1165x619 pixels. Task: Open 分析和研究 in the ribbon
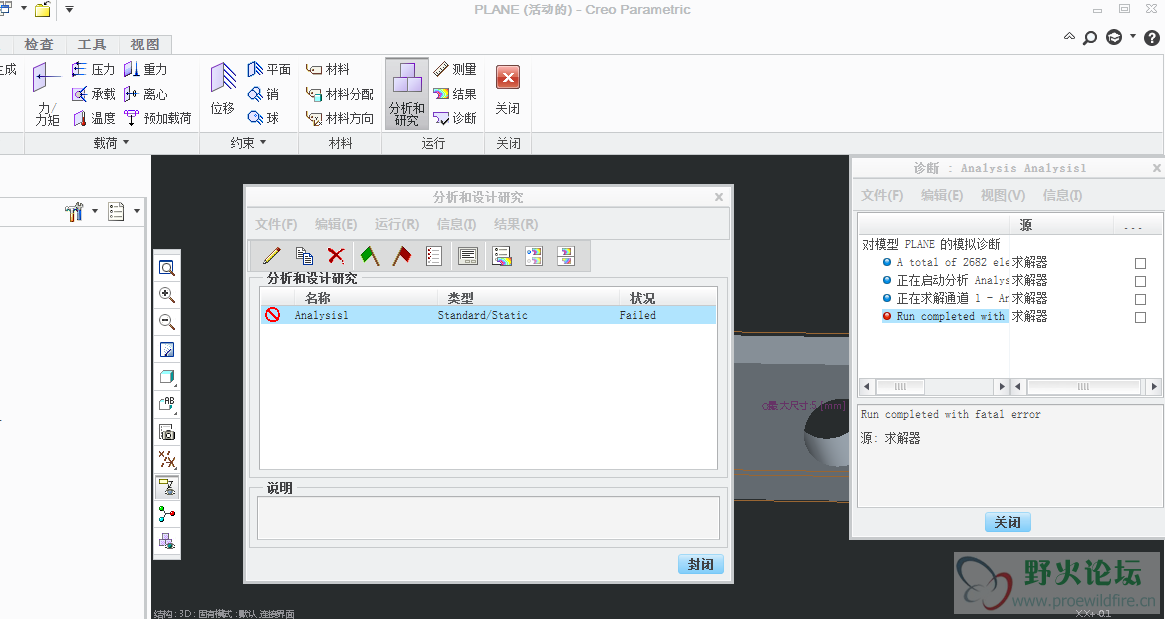pyautogui.click(x=406, y=94)
